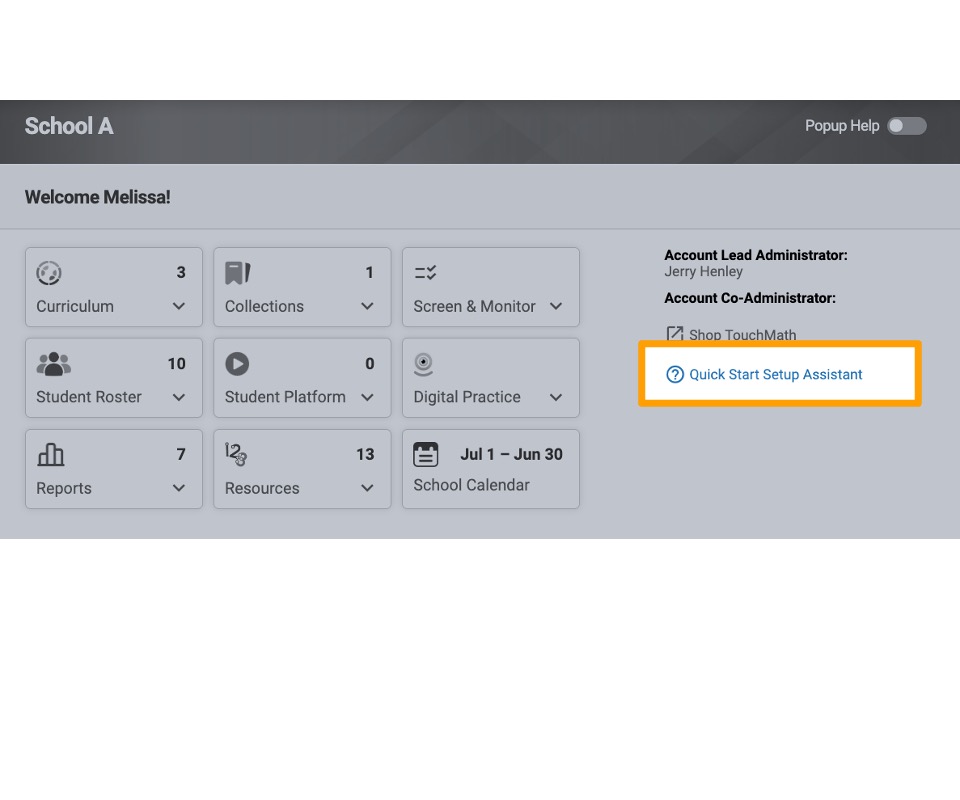960x800 pixels.
Task: Expand the Curriculum card chevron
Action: coord(179,306)
